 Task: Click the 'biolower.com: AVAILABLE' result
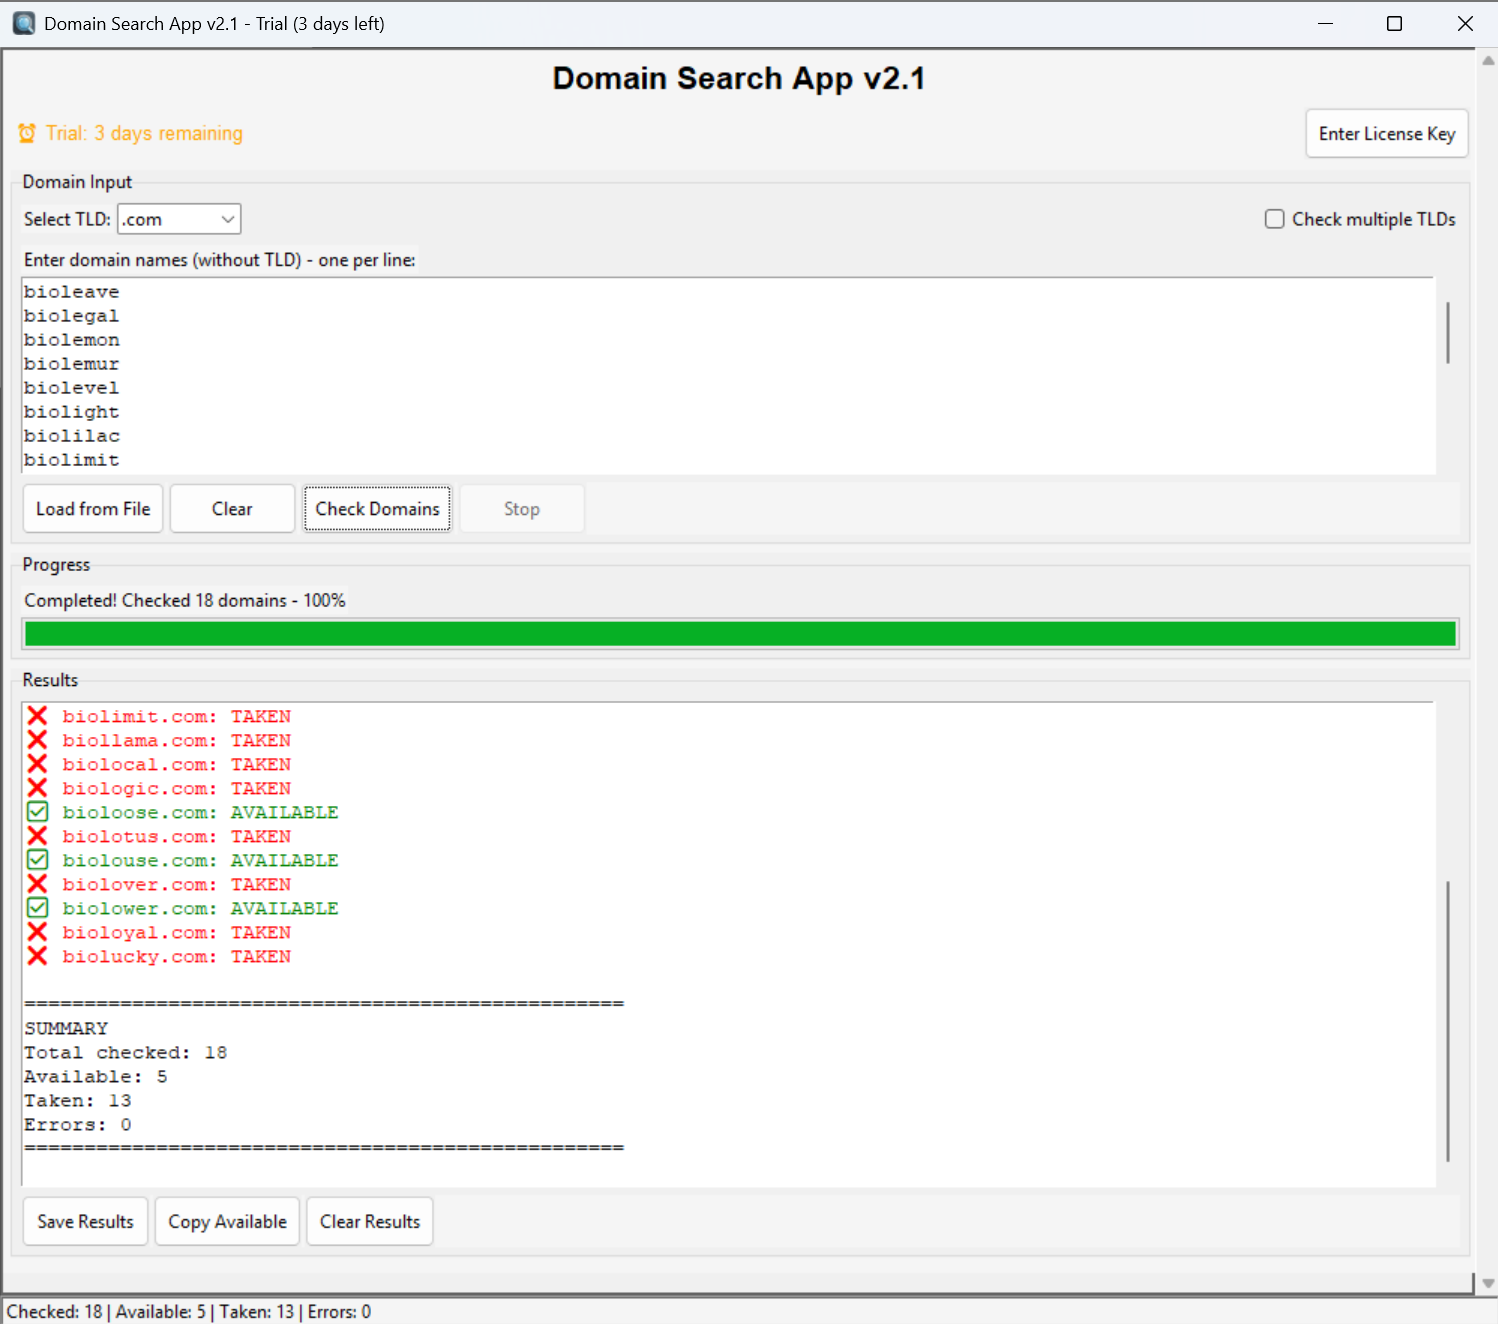pos(200,909)
